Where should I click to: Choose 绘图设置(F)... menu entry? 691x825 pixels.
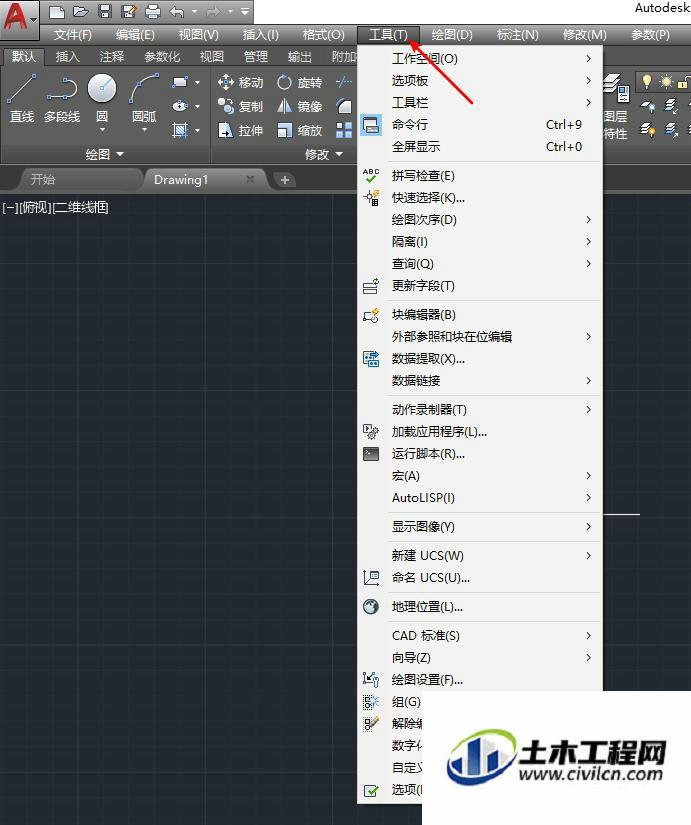tap(480, 680)
